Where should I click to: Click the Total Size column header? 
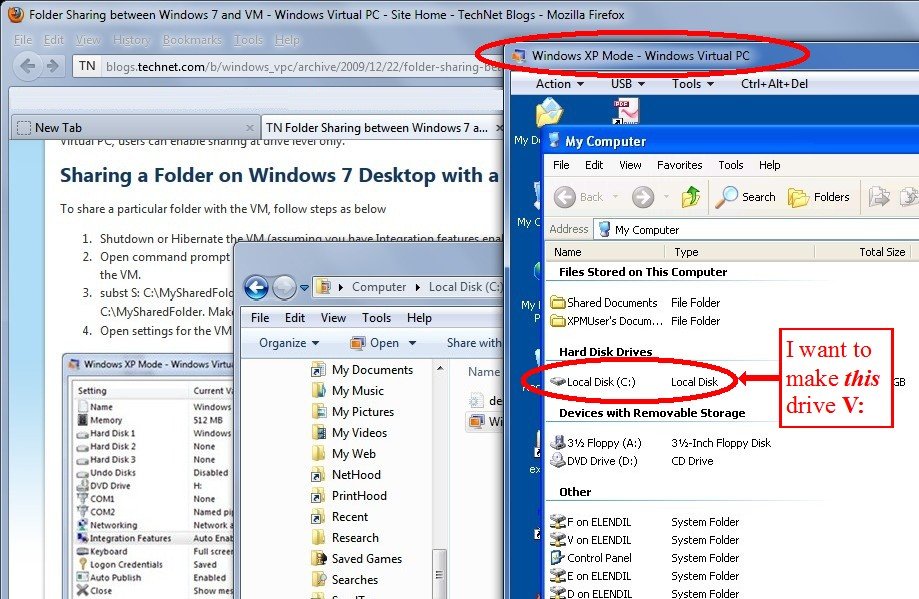pyautogui.click(x=881, y=252)
